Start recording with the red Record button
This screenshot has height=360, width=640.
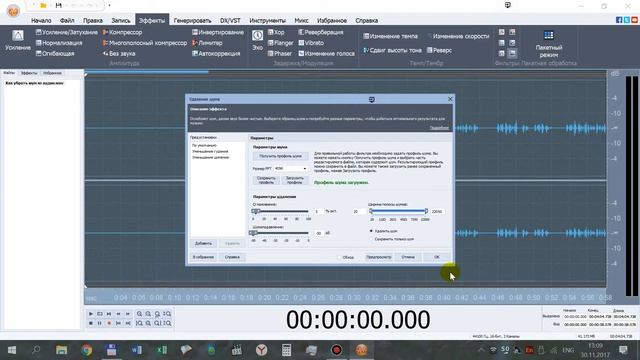point(109,323)
